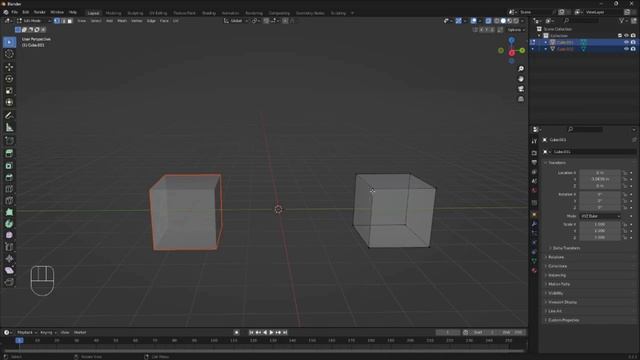Toggle X-ray display button
The height and width of the screenshot is (360, 640).
tap(488, 21)
